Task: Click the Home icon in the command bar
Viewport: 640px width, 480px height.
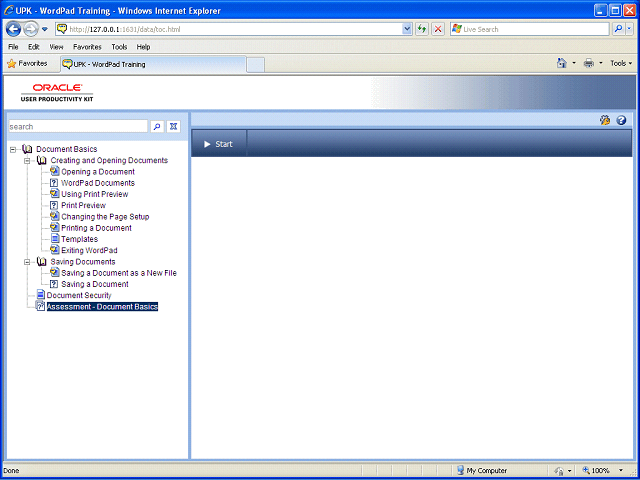Action: [x=562, y=63]
